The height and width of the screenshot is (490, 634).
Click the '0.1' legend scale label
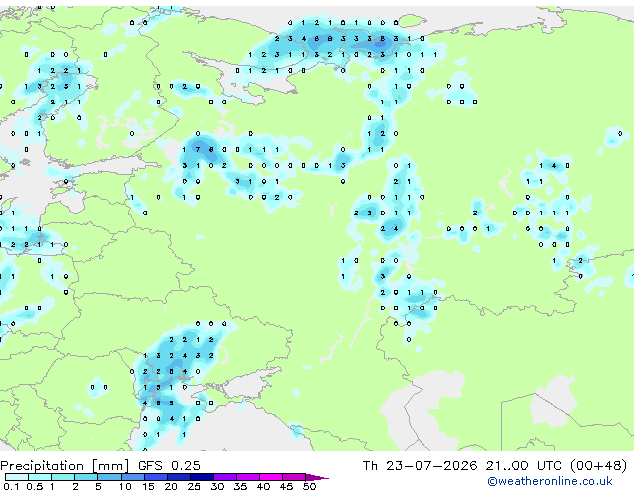[11, 486]
